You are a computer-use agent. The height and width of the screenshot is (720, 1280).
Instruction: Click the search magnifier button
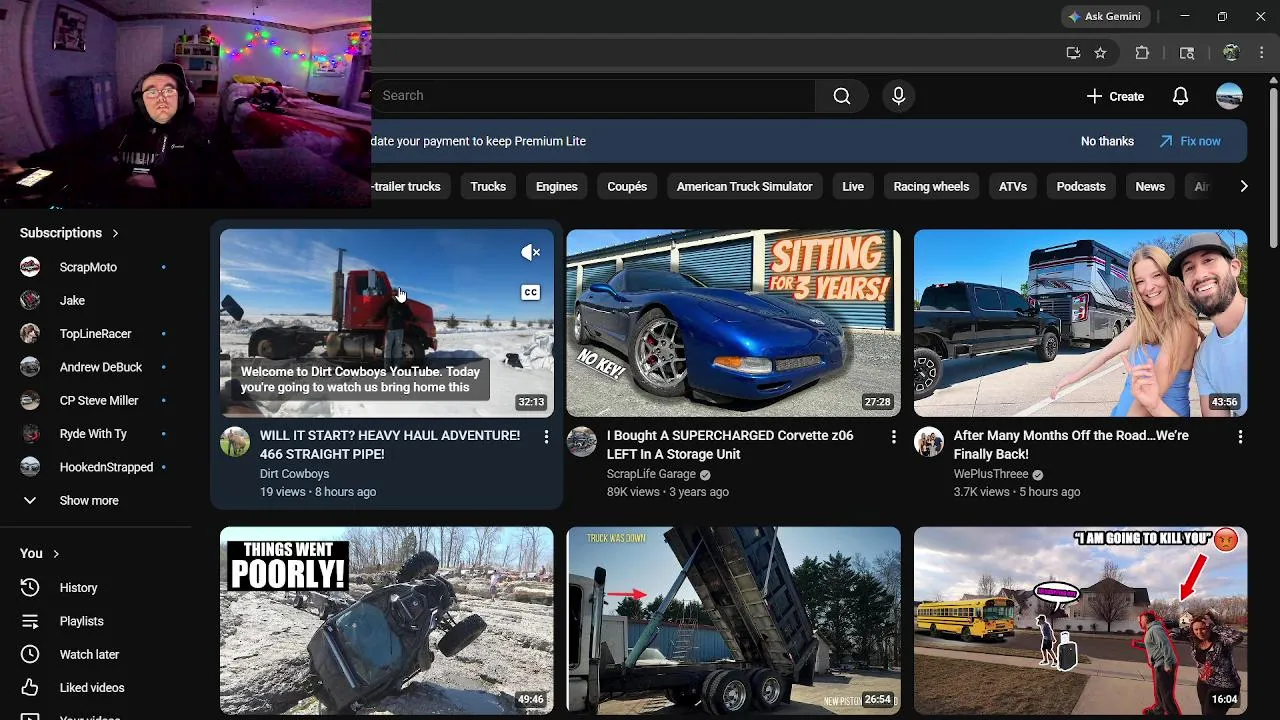(x=842, y=96)
